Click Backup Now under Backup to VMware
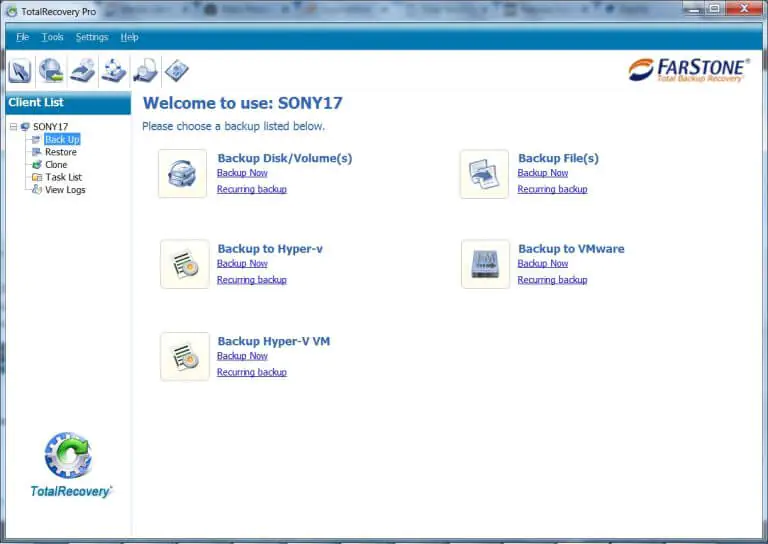Viewport: 768px width, 544px height. pos(543,264)
